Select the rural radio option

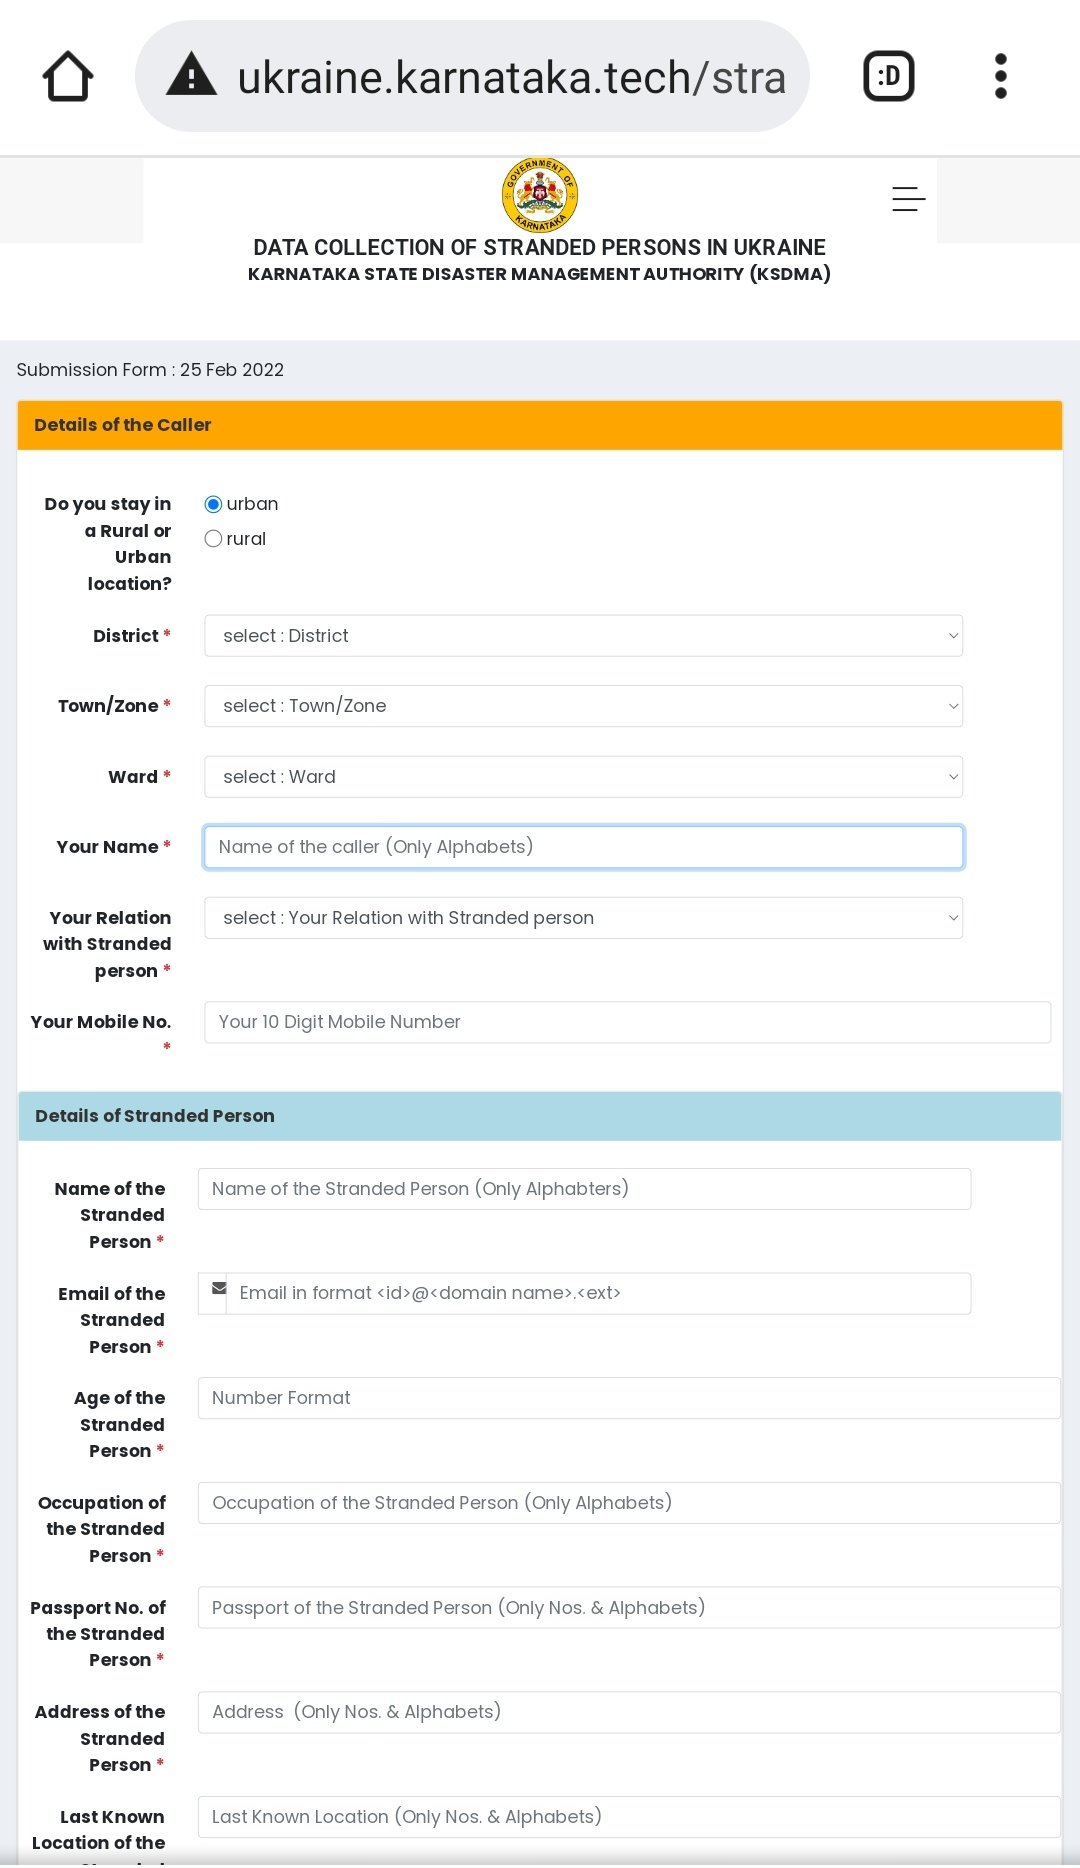pyautogui.click(x=213, y=539)
